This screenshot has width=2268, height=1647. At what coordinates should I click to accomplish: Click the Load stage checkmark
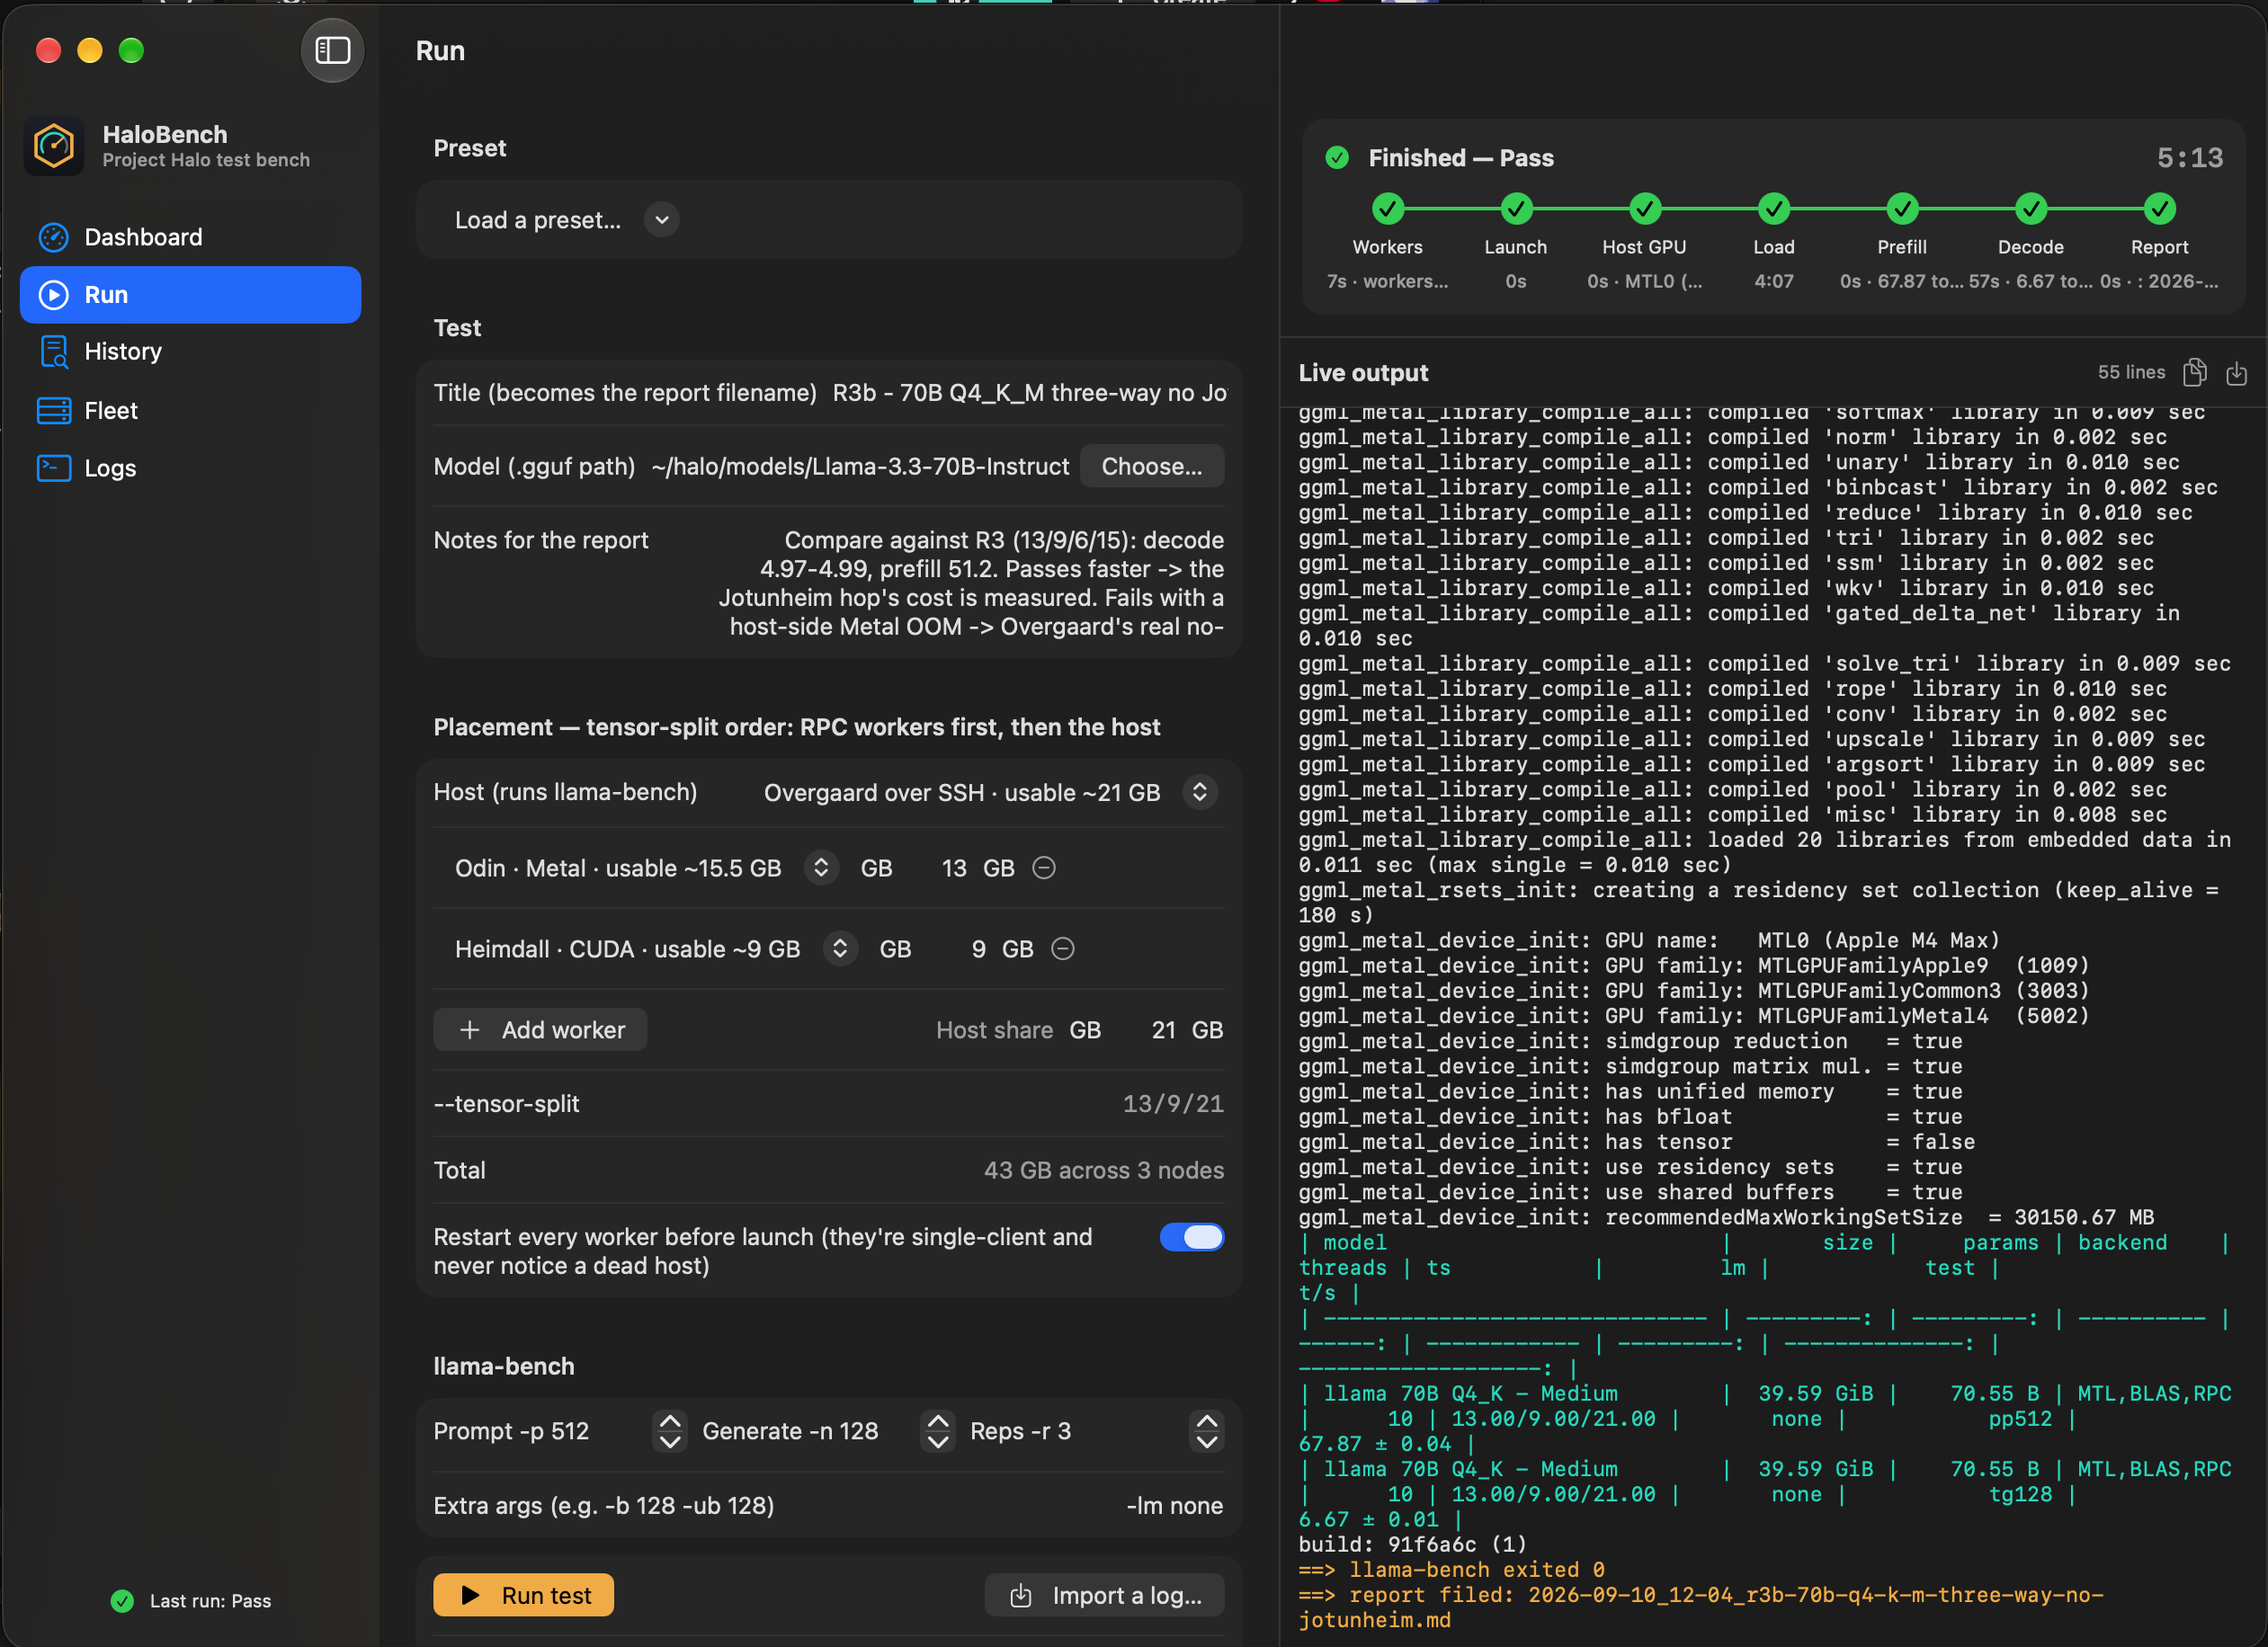[1774, 209]
